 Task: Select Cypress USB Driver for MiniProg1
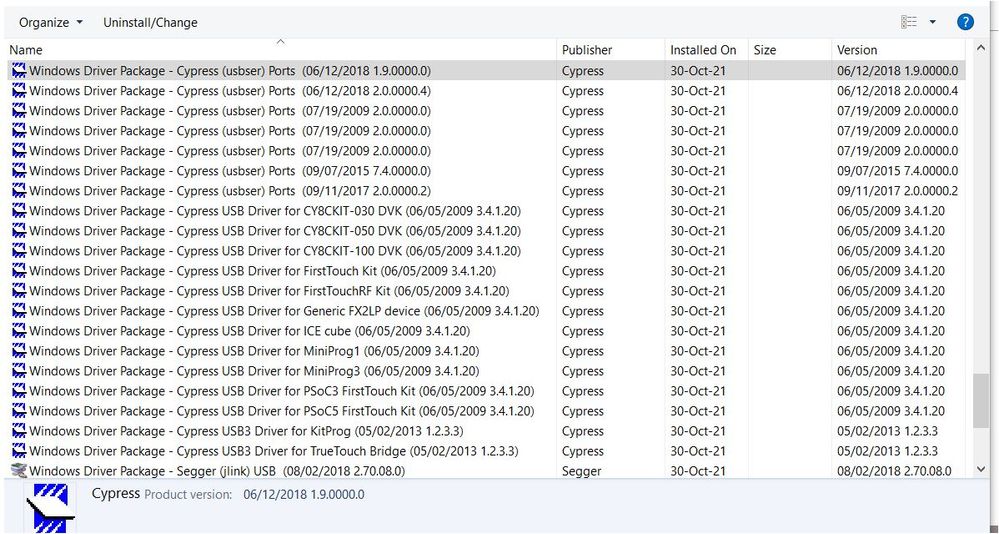pyautogui.click(x=486, y=351)
